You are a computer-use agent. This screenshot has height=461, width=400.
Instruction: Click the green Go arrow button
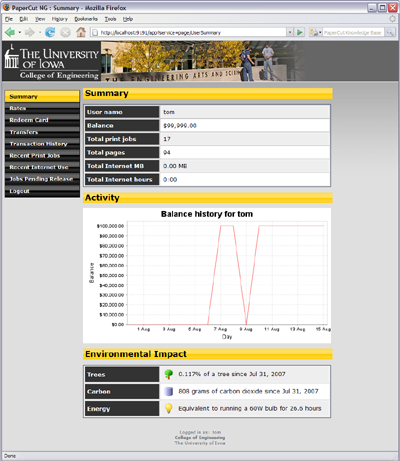(x=300, y=32)
